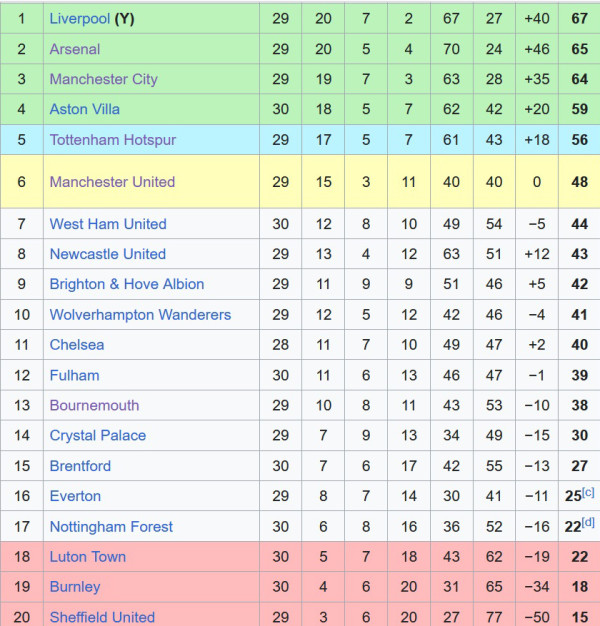This screenshot has width=600, height=626.
Task: Open footnote [c] beside Everton's points
Action: (x=588, y=492)
